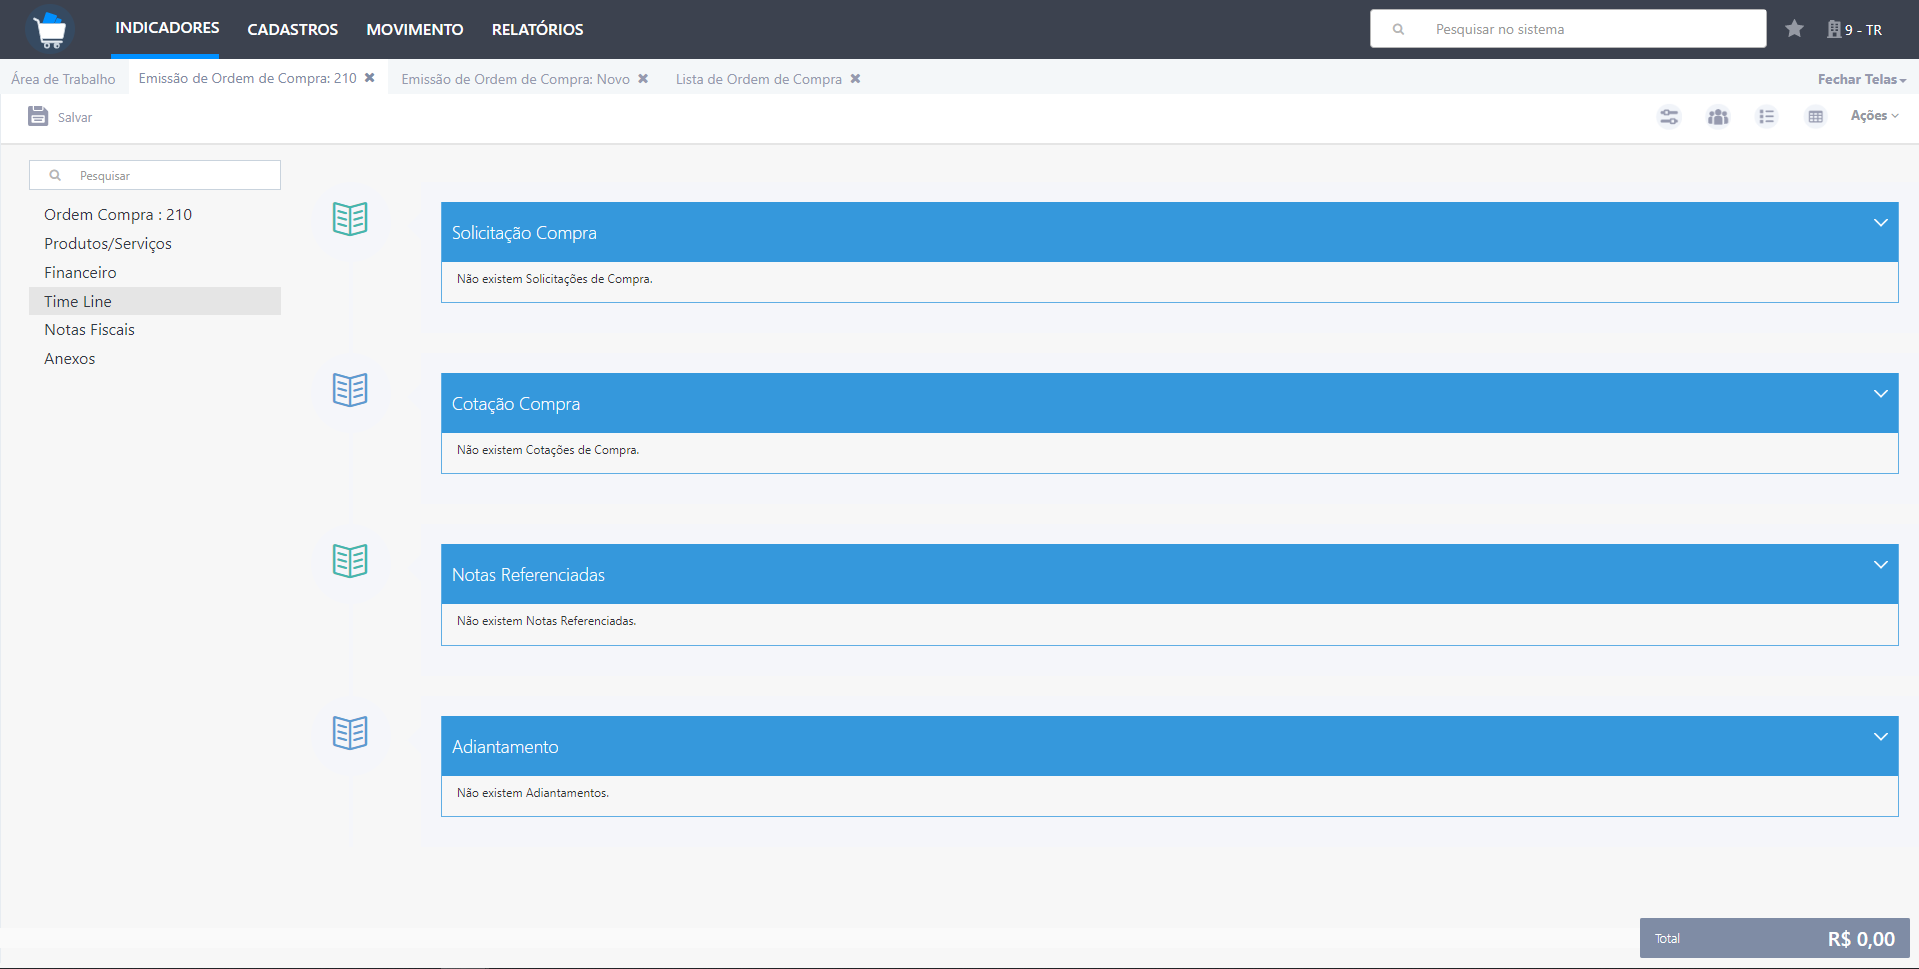The height and width of the screenshot is (969, 1919).
Task: Click the favorites star icon
Action: pos(1794,29)
